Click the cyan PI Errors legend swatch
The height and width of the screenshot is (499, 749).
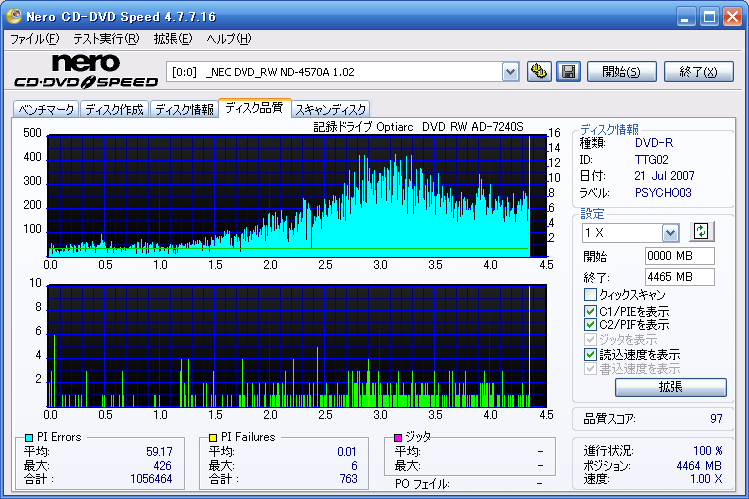click(x=29, y=437)
